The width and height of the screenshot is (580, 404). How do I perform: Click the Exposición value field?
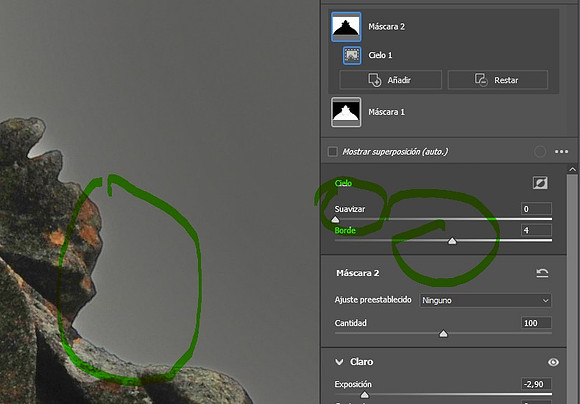[x=536, y=384]
